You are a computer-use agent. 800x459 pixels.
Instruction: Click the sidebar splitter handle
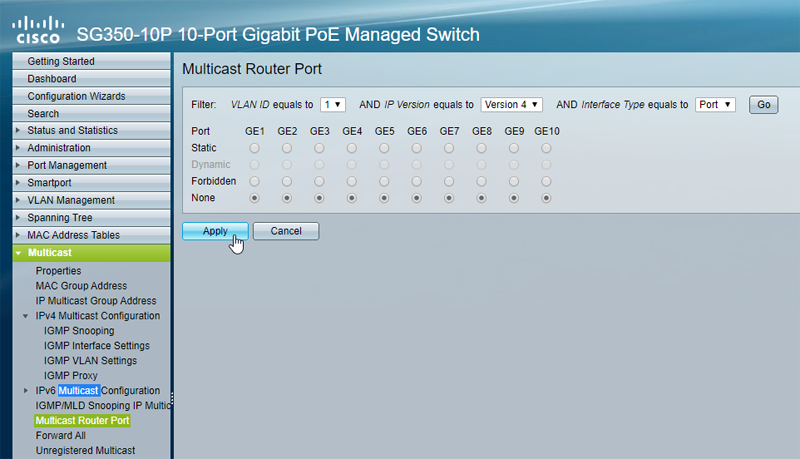pyautogui.click(x=172, y=398)
